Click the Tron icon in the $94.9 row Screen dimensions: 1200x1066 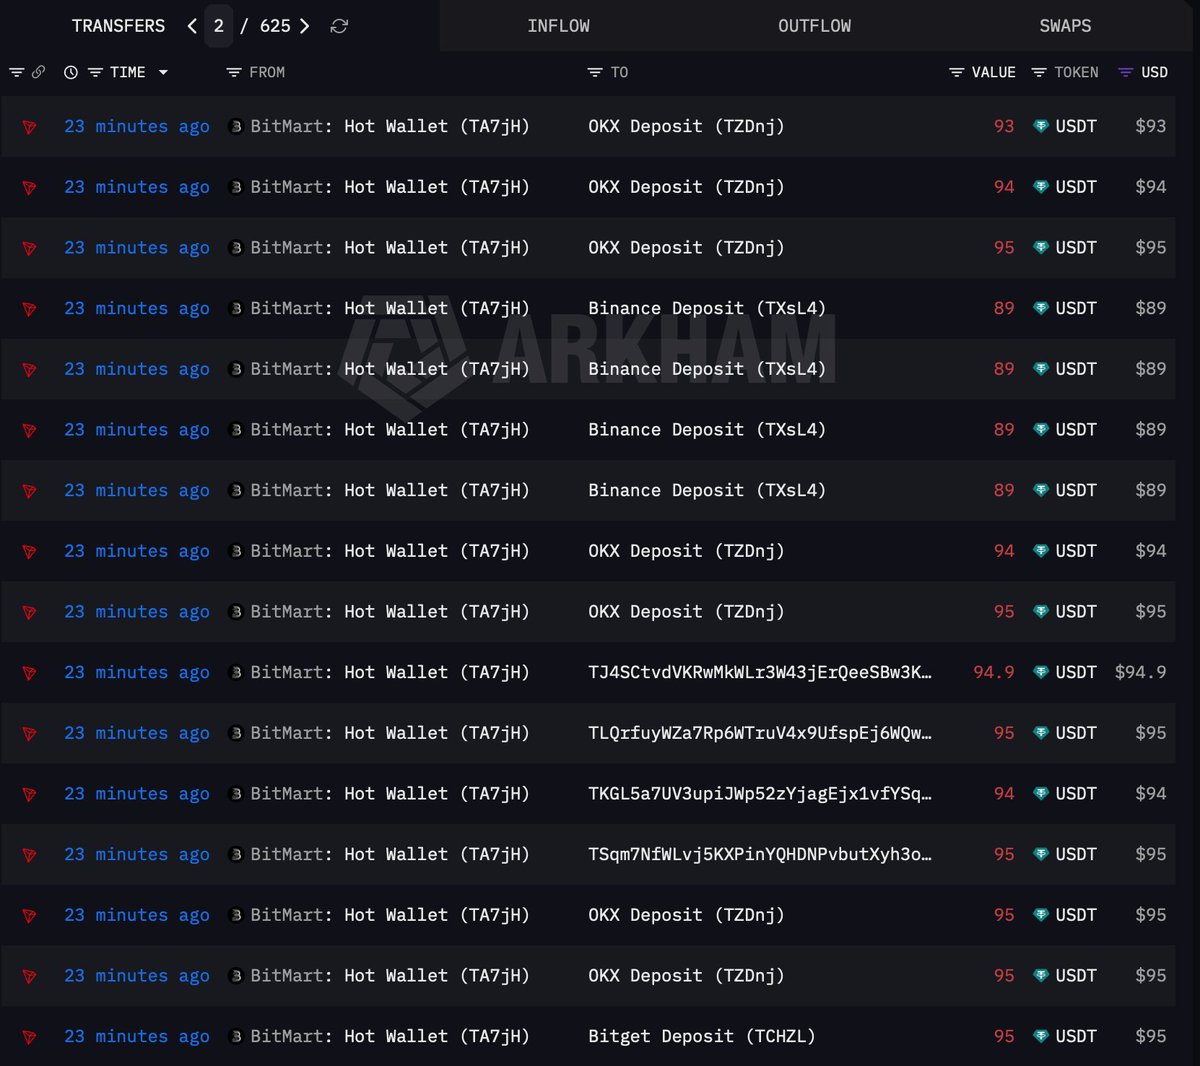pos(30,673)
